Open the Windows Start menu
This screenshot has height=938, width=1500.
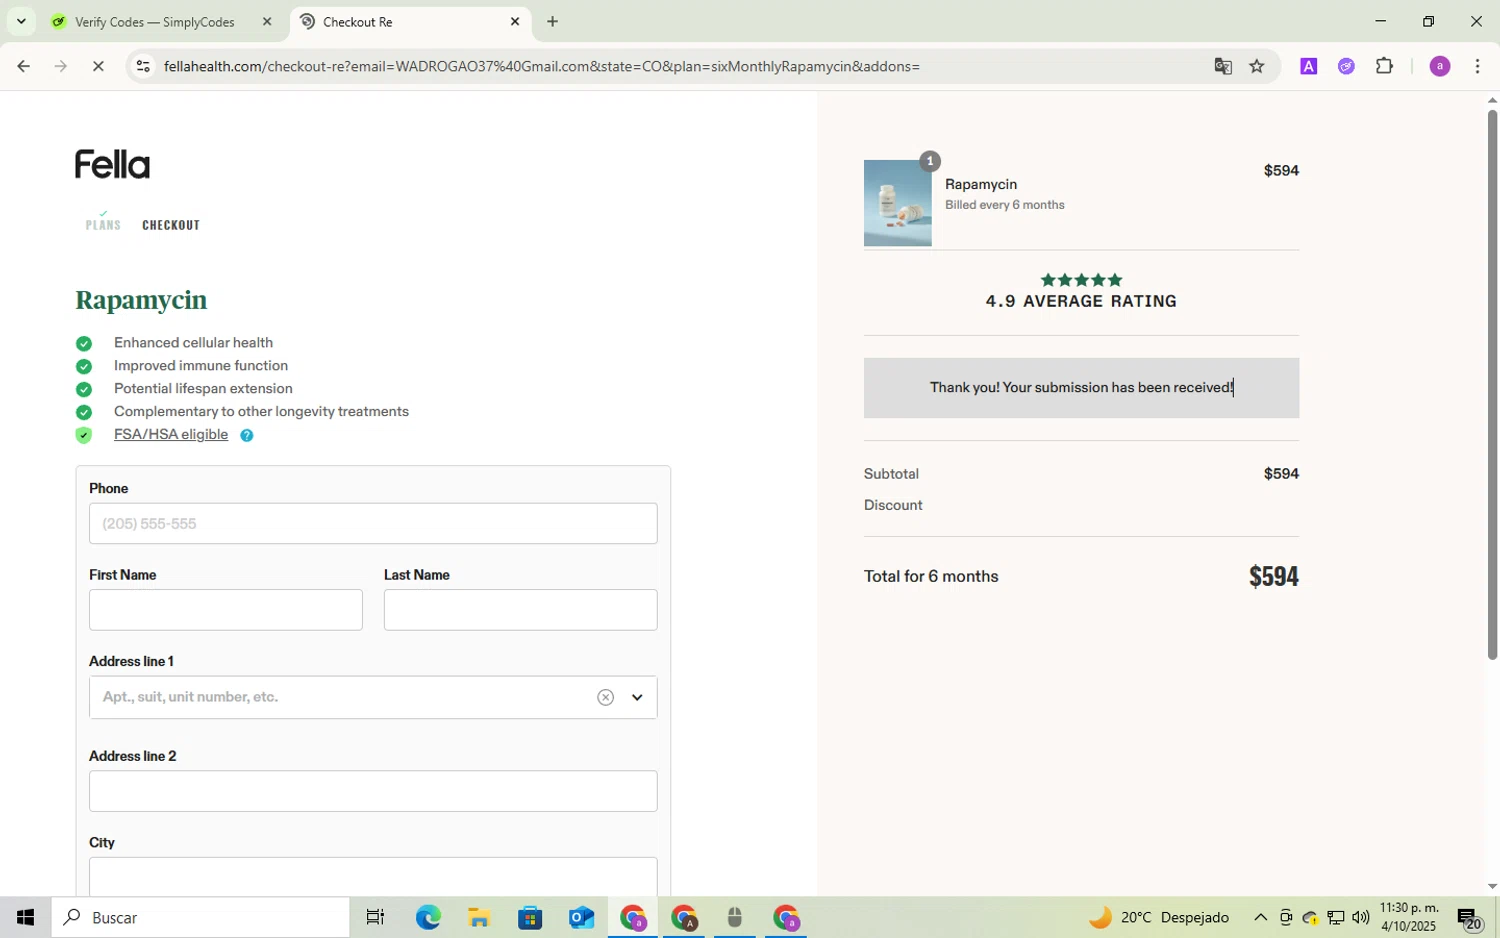[25, 917]
